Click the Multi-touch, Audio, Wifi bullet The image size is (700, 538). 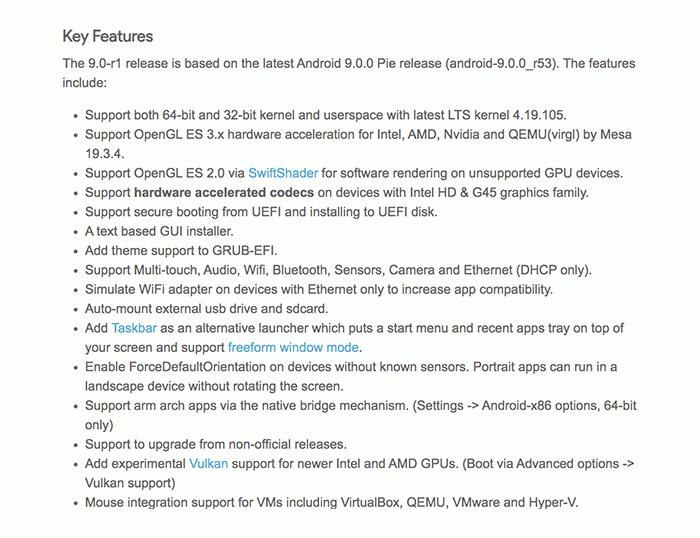coord(338,270)
